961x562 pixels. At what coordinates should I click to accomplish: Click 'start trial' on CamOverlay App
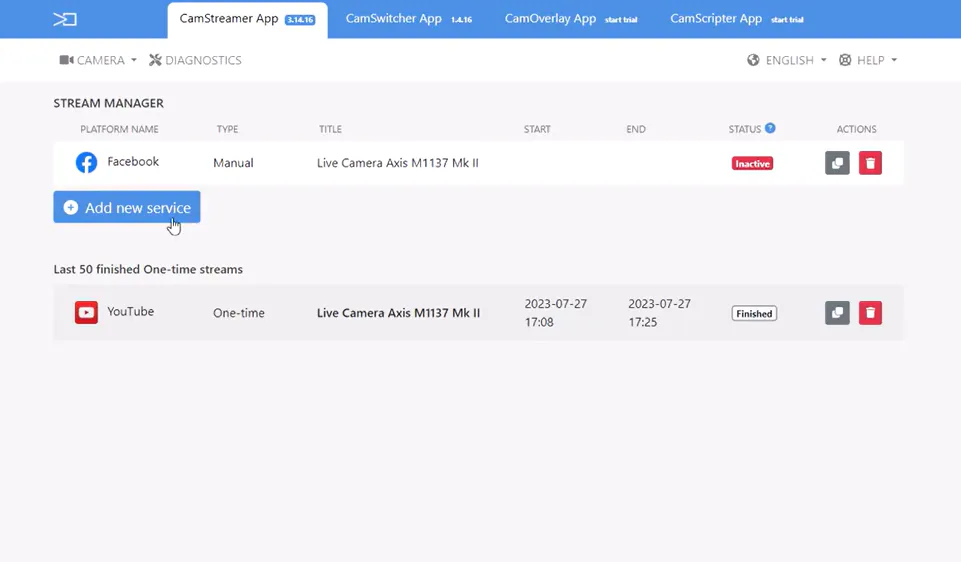(x=621, y=20)
